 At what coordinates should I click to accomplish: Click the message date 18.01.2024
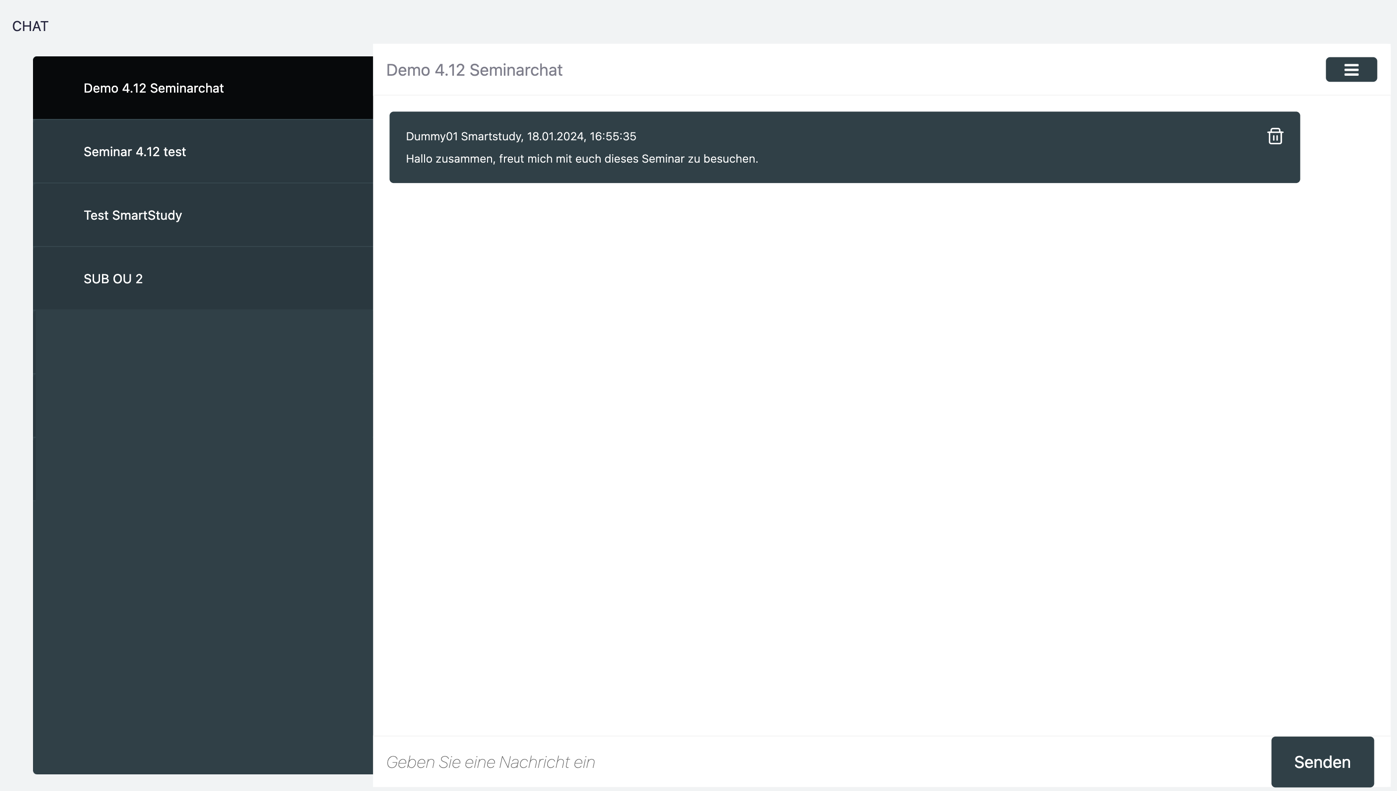coord(555,136)
